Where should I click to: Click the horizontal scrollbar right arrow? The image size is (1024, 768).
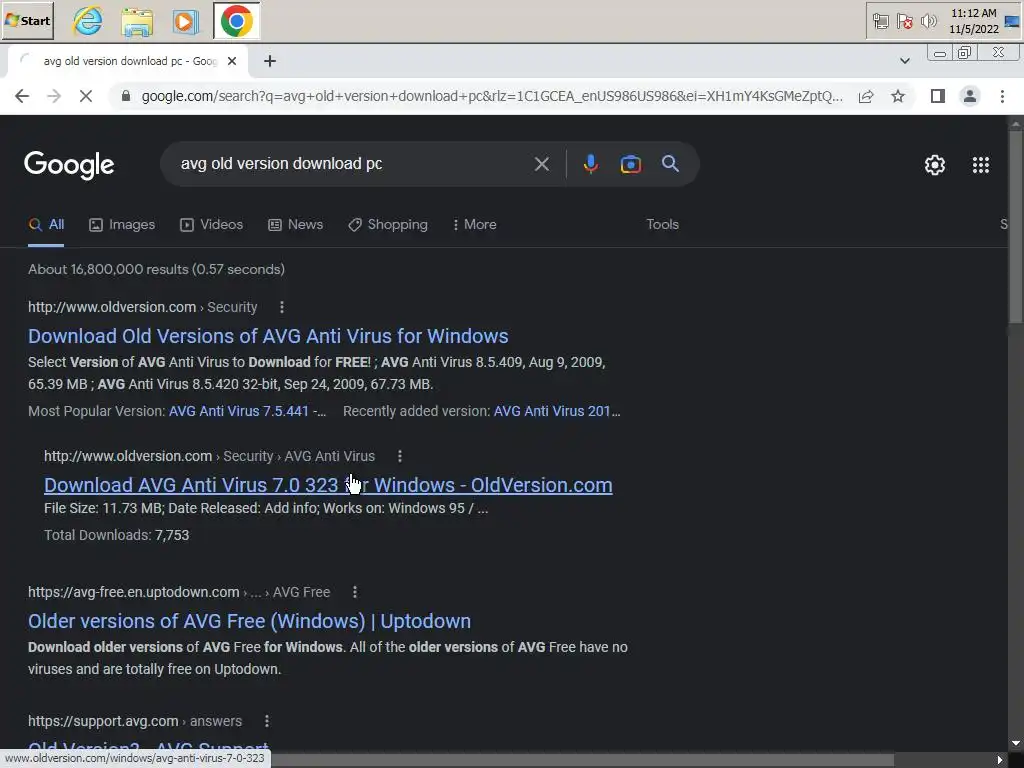pos(1000,760)
